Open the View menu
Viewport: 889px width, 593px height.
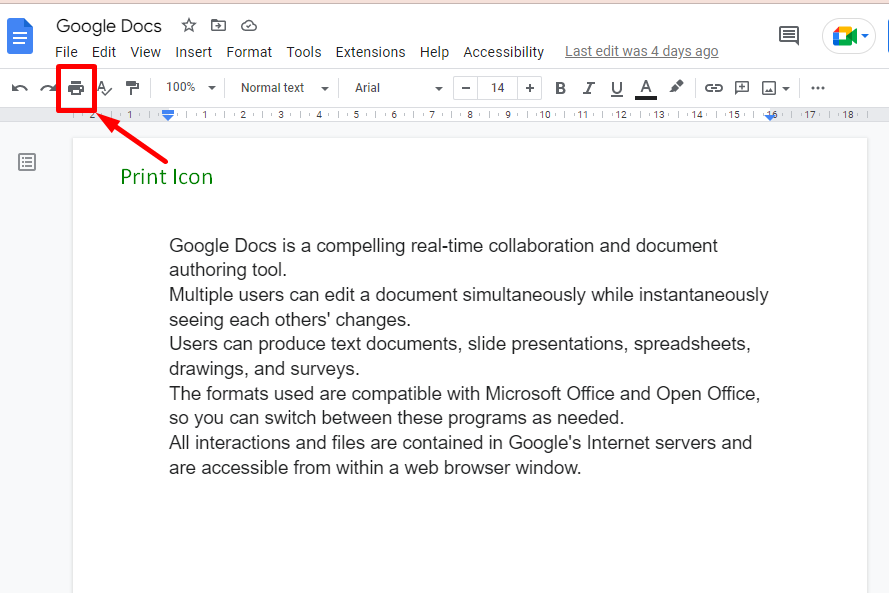(146, 52)
